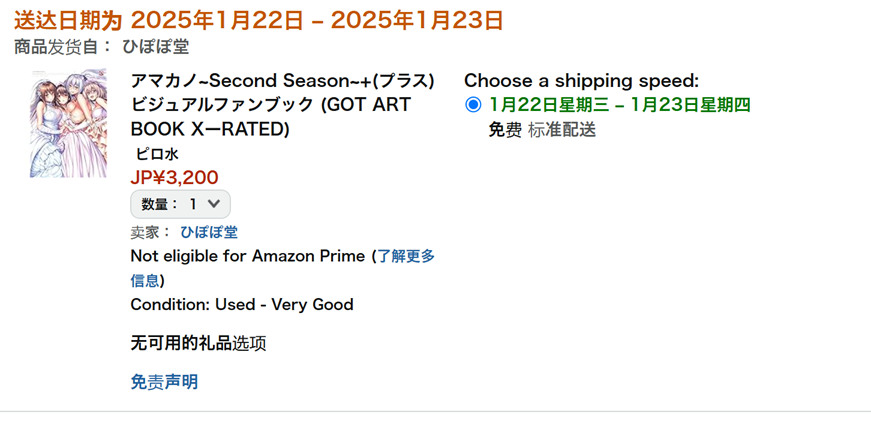Click the author name ピロ水

point(157,154)
